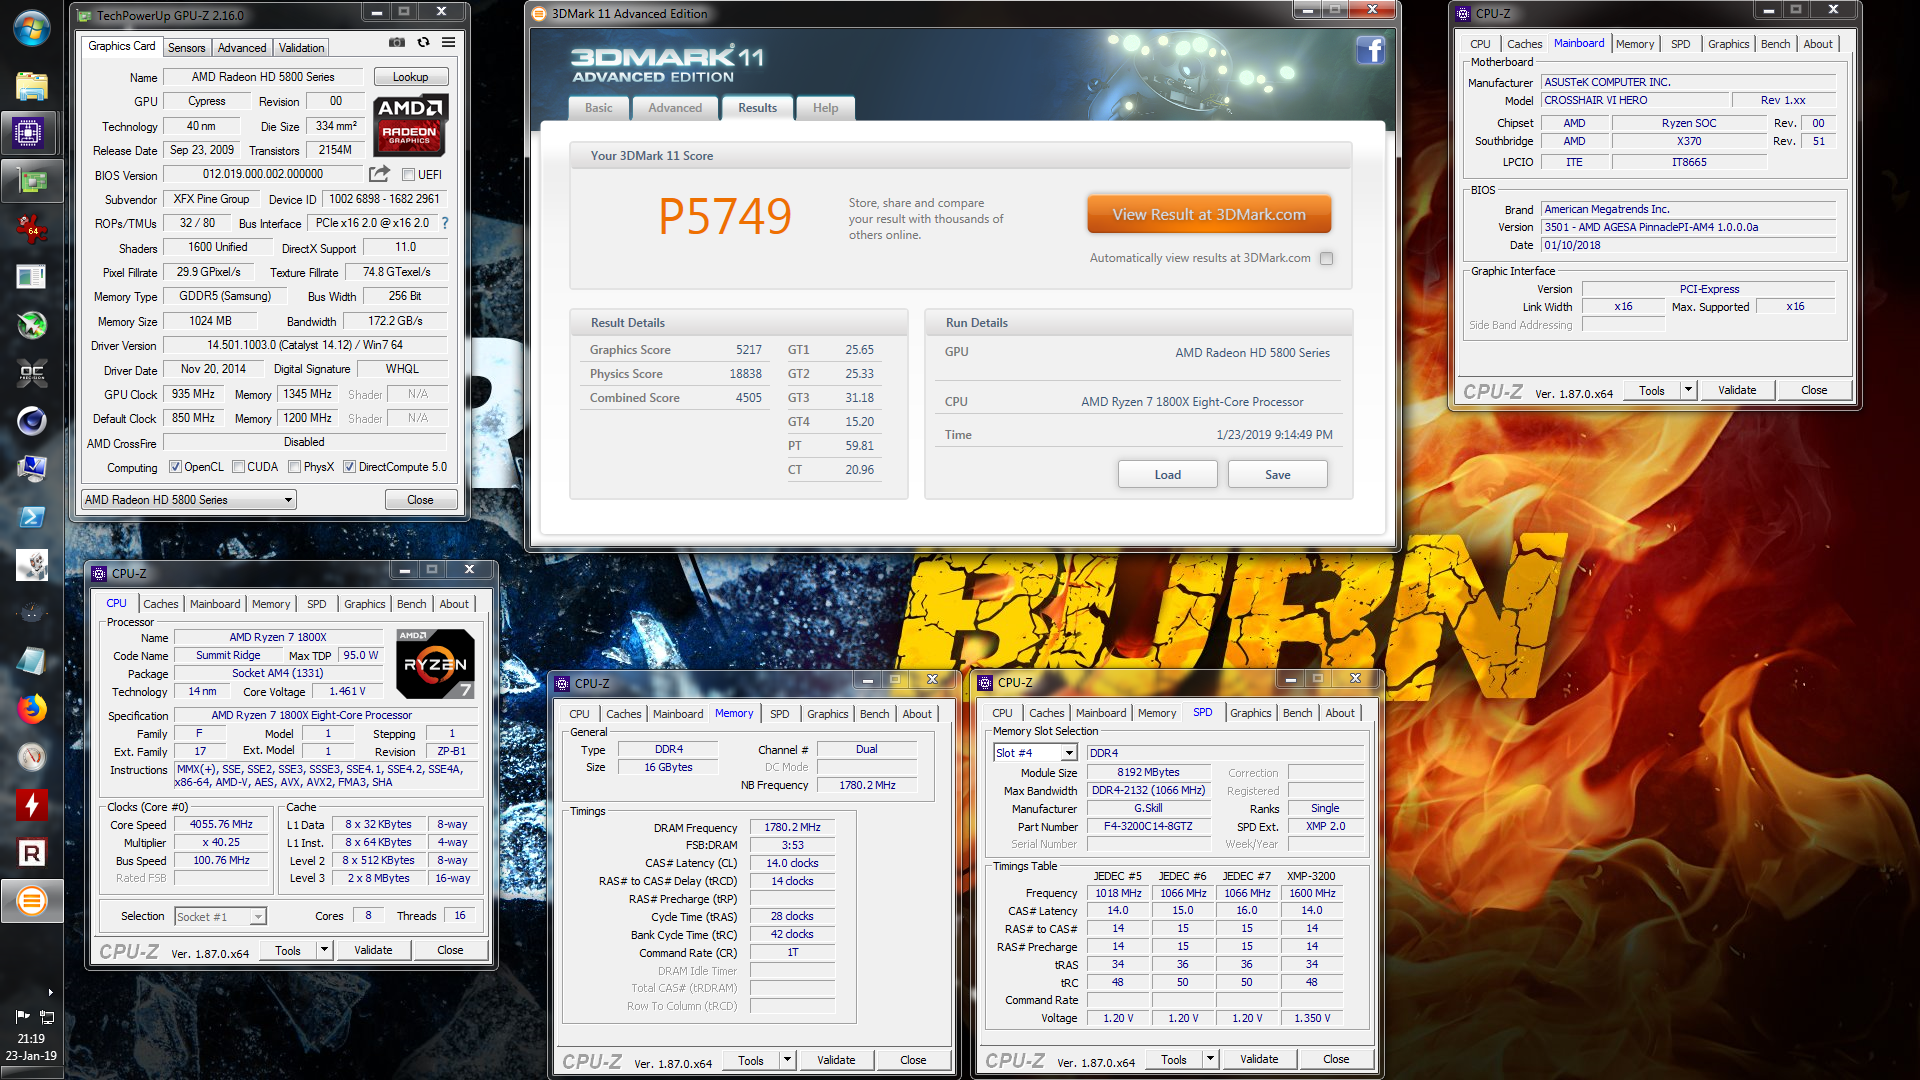Expand Tools arrow in CPU-Z SPD window
The width and height of the screenshot is (1920, 1080).
tap(1210, 1059)
